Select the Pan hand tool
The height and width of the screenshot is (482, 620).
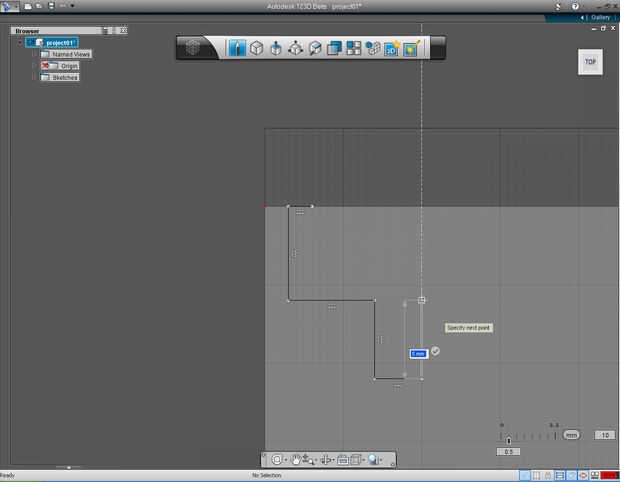point(295,459)
